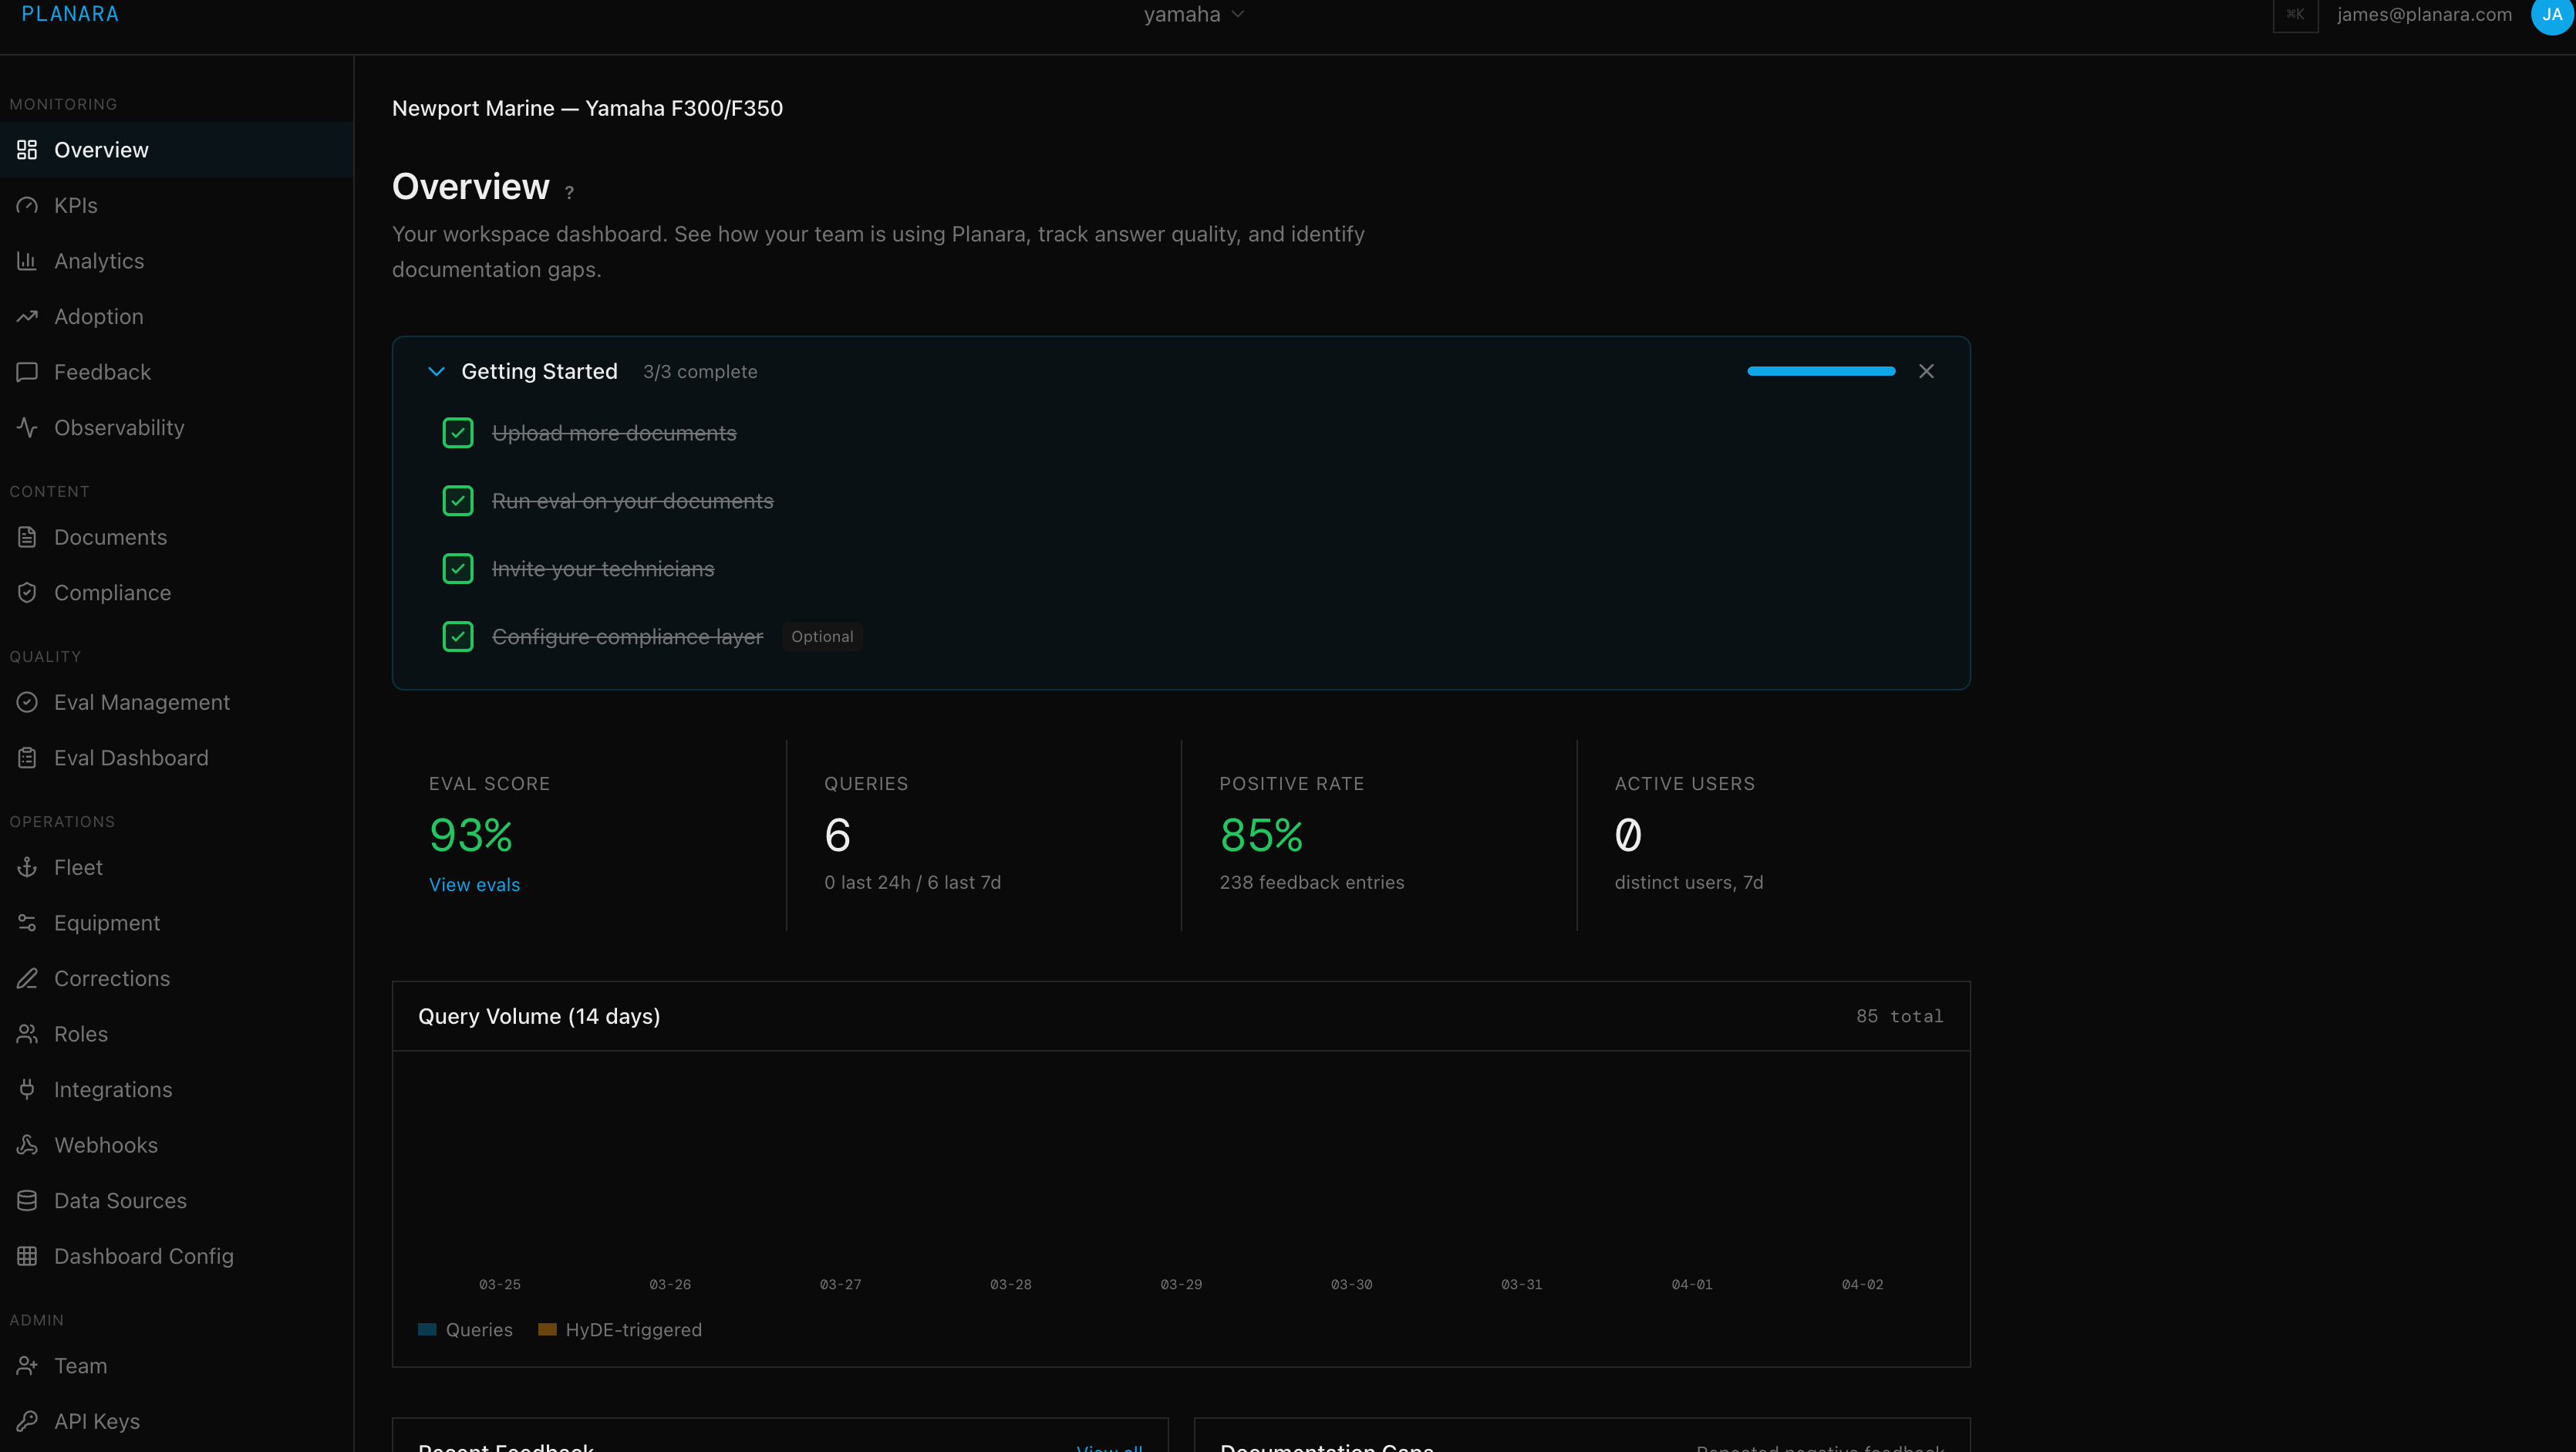Screen dimensions: 2576x1452
Task: Click the 03-29 date on chart axis
Action: click(1181, 1285)
